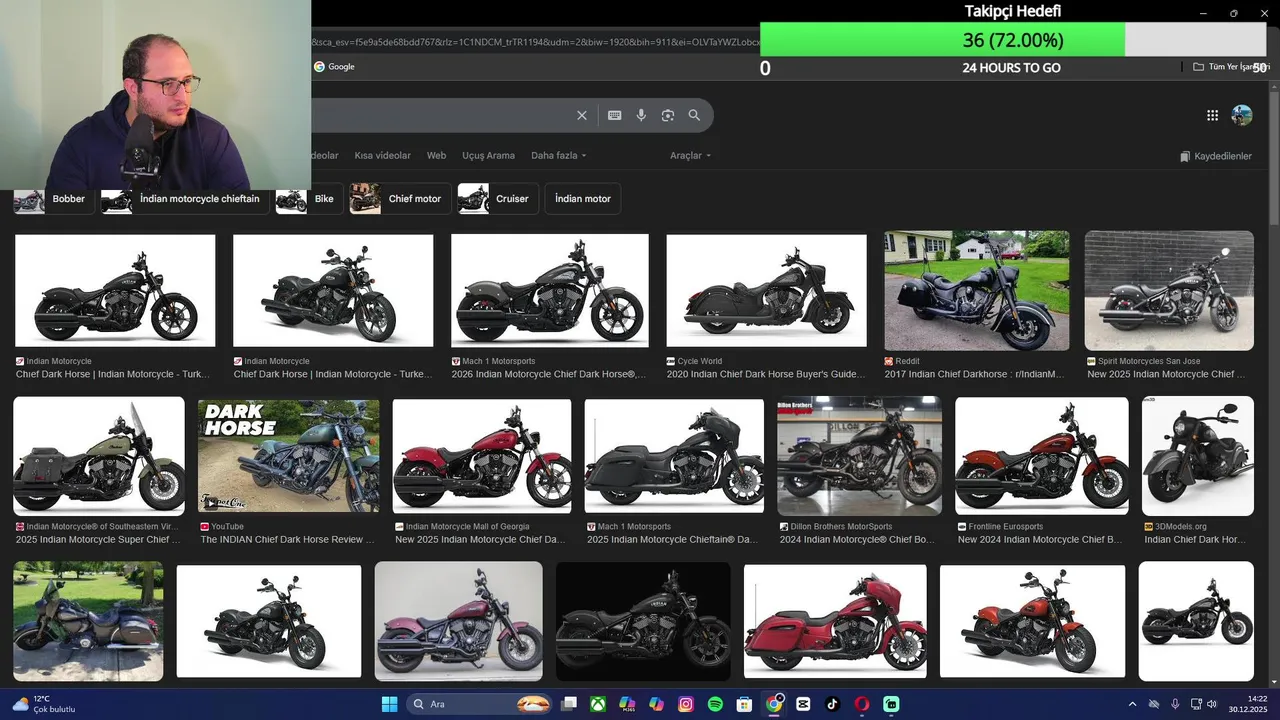Open the weather widget 12°C Çok bulutlu

(42, 704)
